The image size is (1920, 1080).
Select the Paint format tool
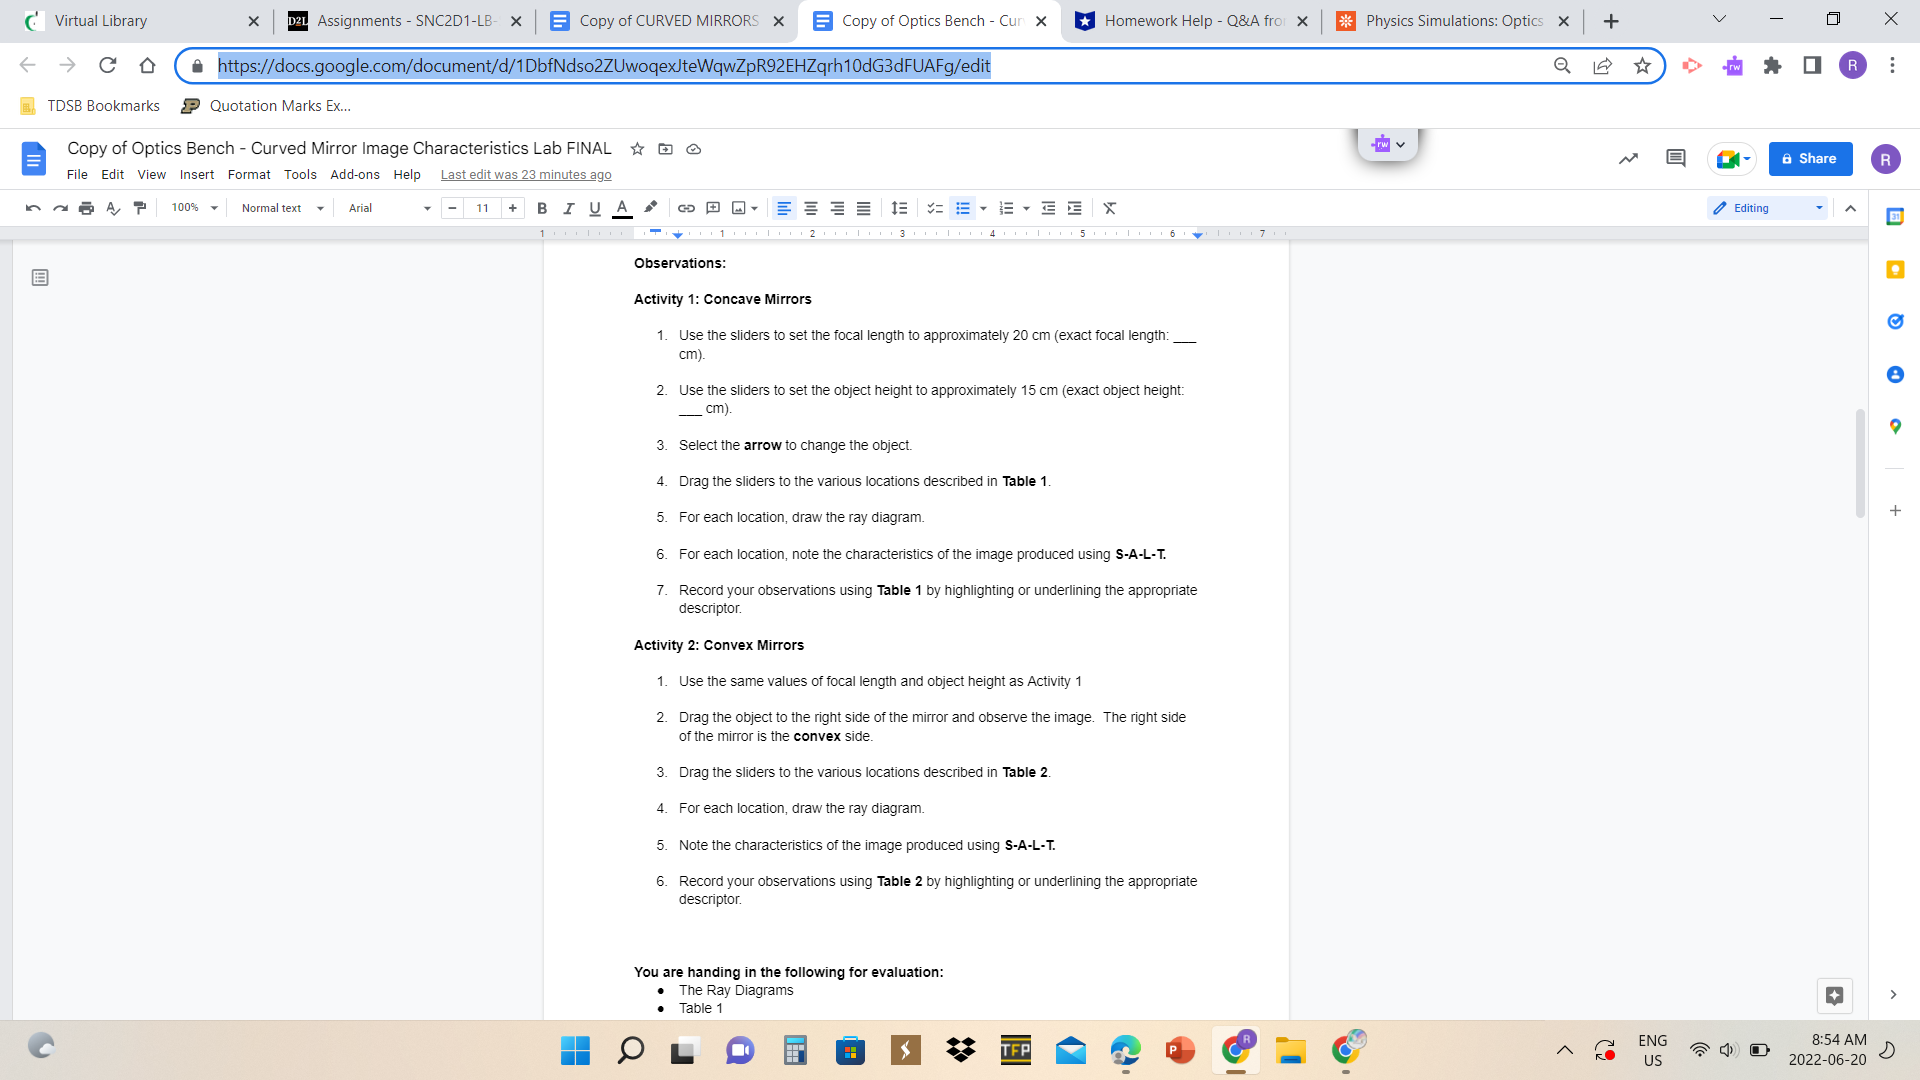[140, 208]
